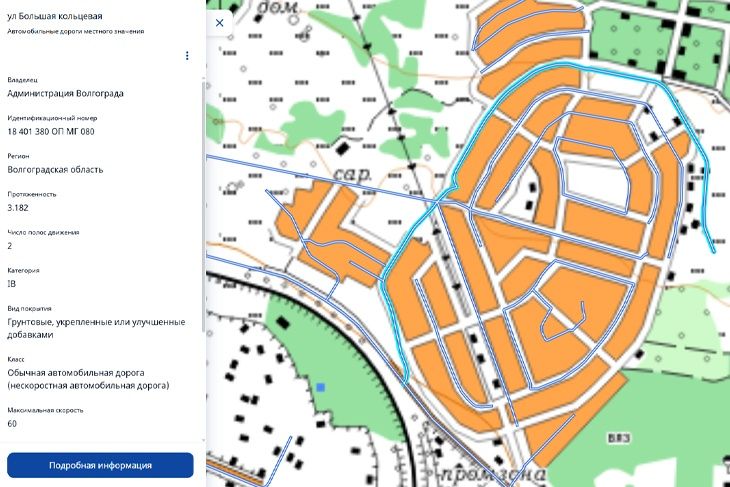Click owner value Администрация Волгограда

coord(66,93)
